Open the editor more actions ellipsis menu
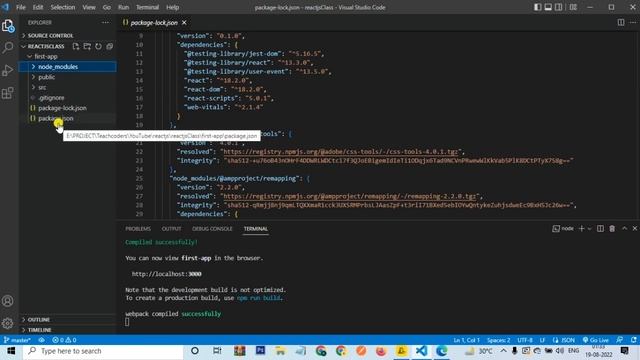 (633, 22)
